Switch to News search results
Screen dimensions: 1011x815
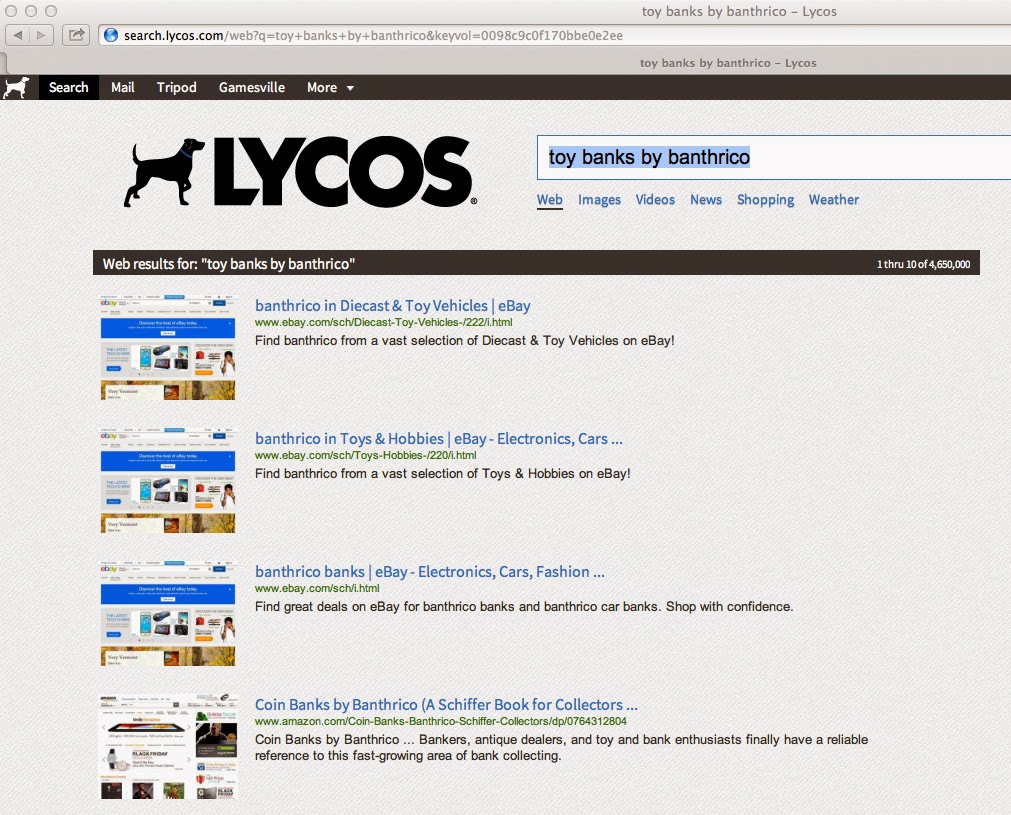point(706,200)
